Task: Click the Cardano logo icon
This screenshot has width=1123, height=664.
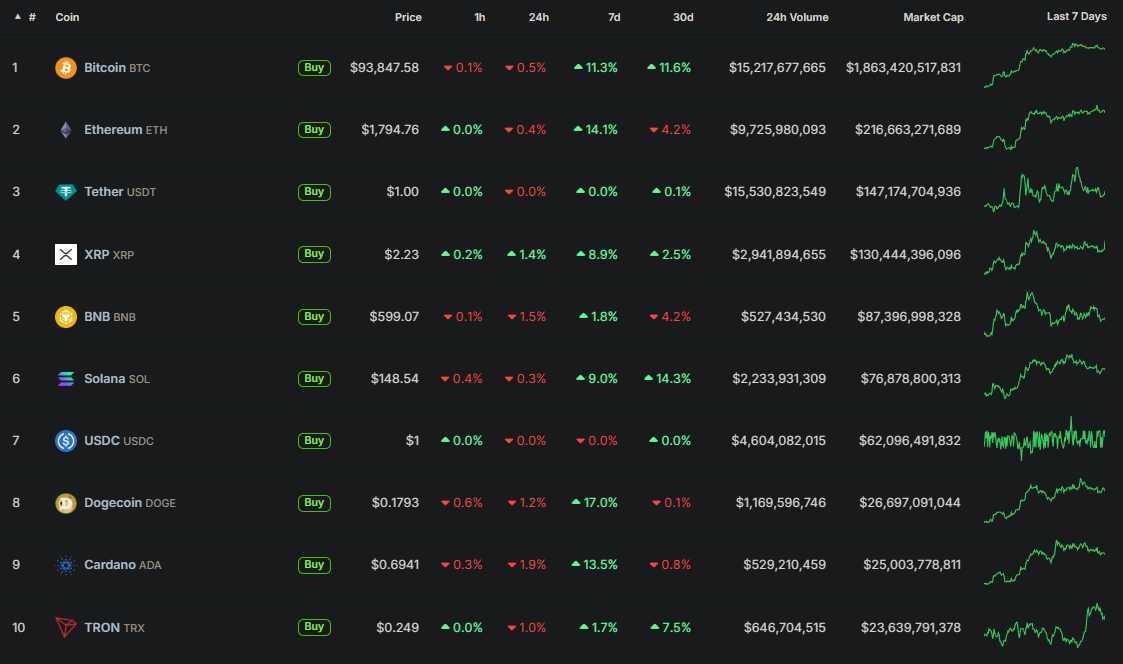Action: [x=65, y=565]
